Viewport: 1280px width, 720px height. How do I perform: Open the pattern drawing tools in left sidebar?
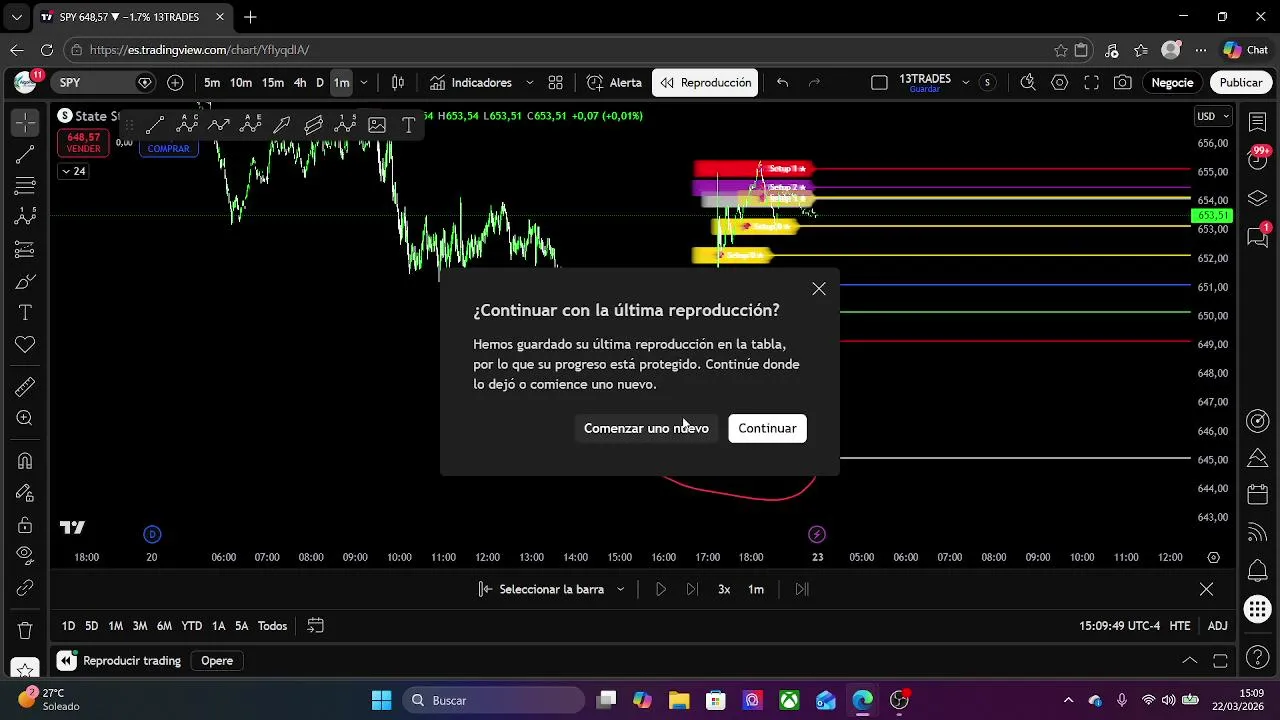tap(25, 217)
